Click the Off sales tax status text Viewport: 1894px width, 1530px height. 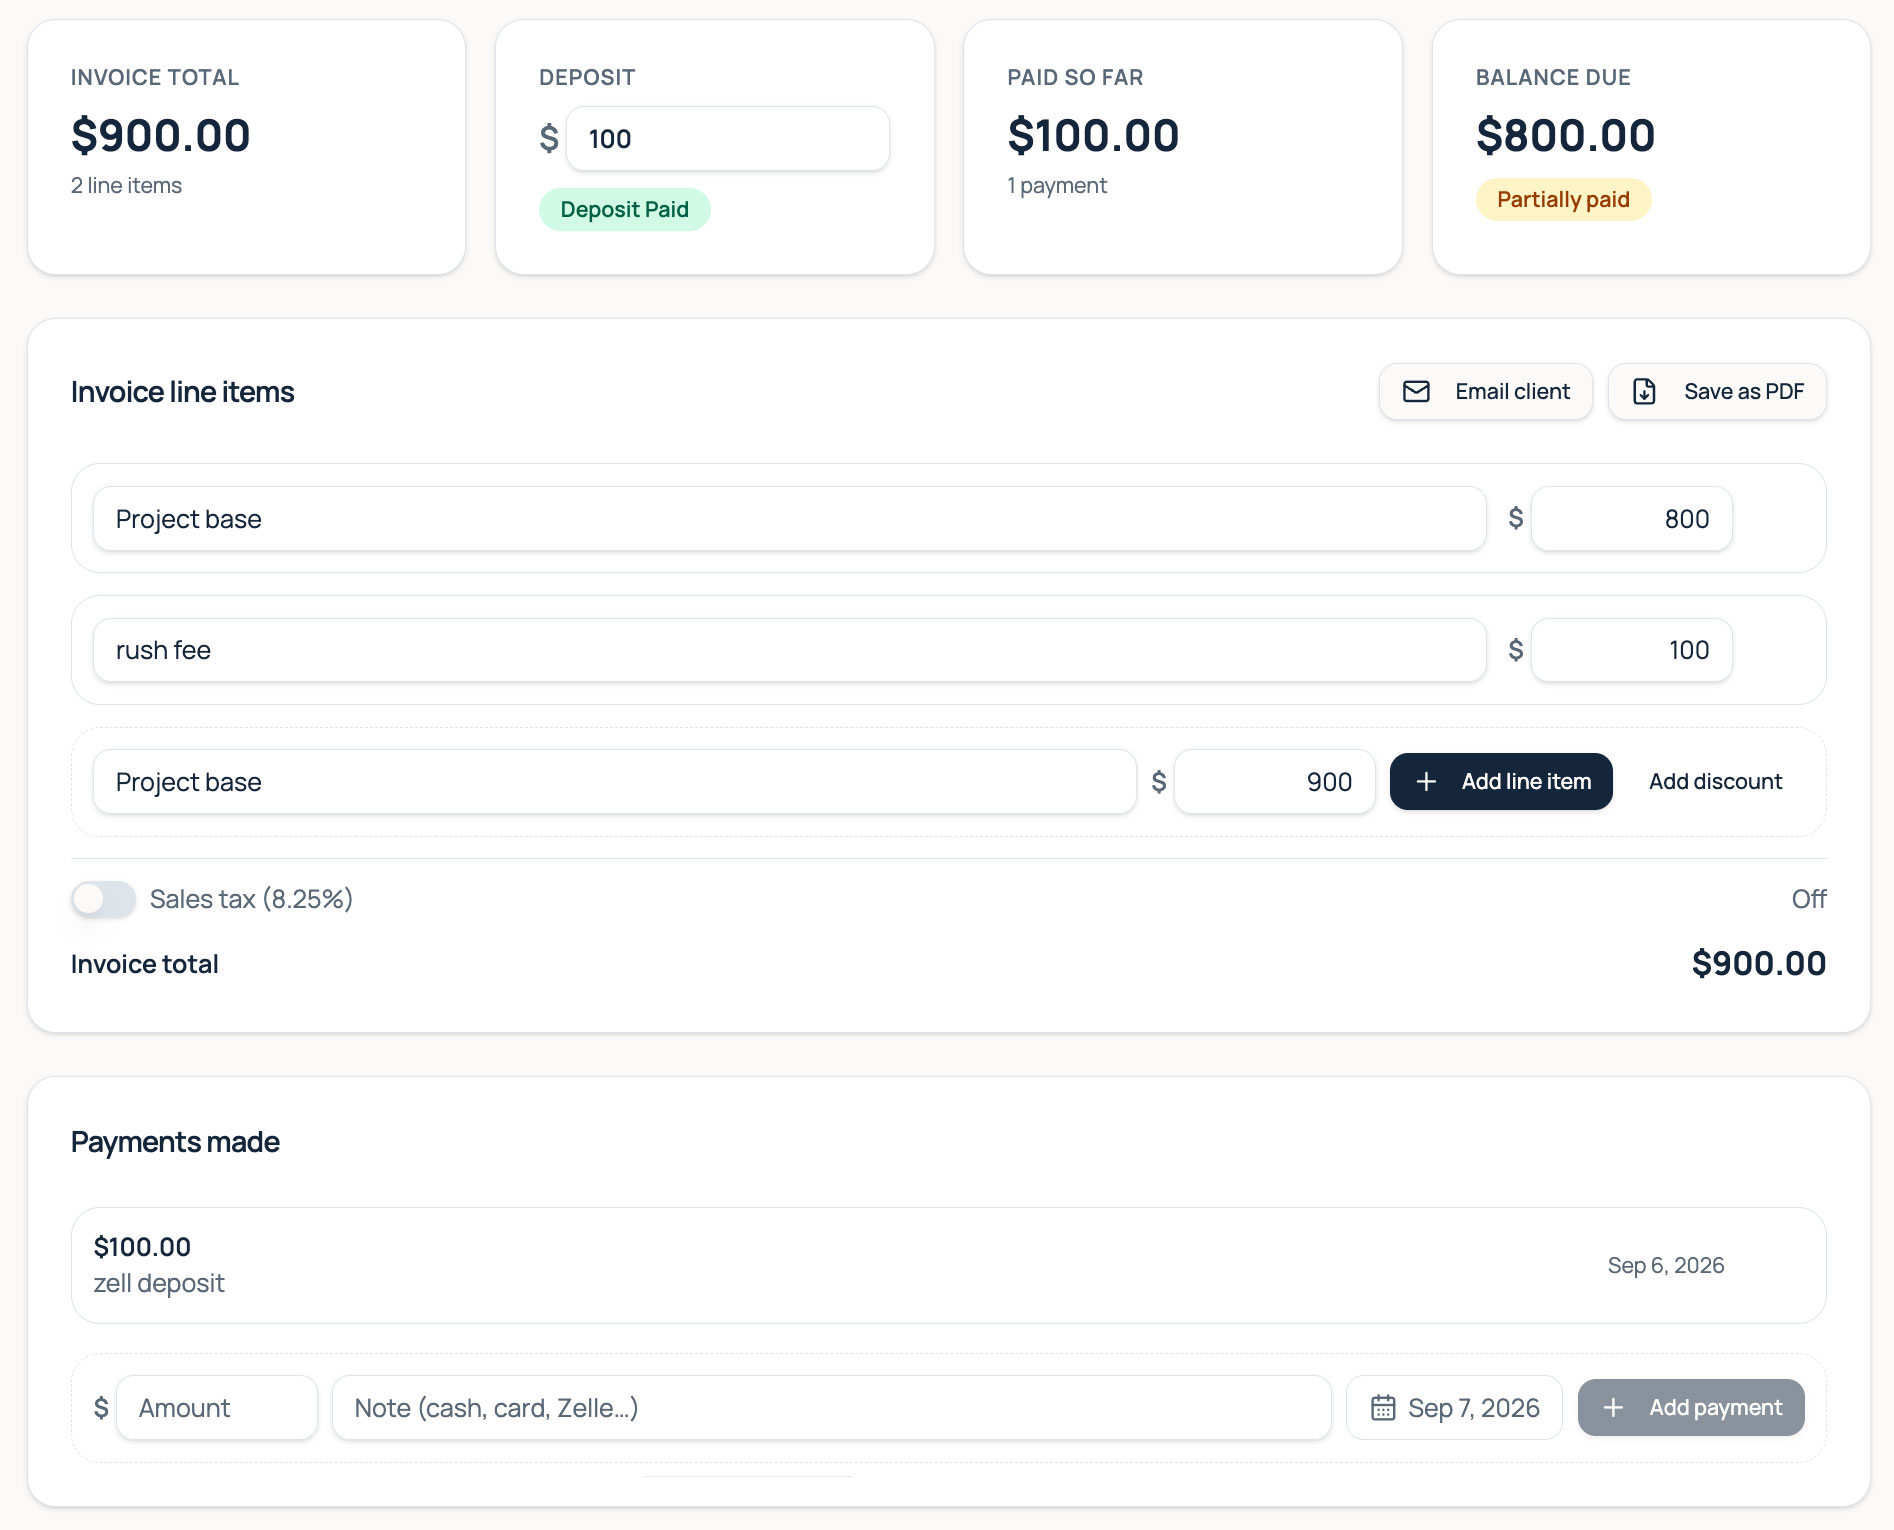point(1808,899)
